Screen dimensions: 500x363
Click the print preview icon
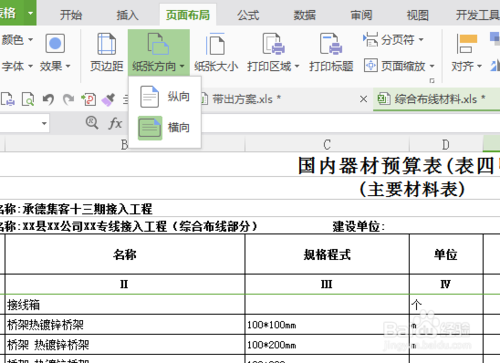[x=28, y=99]
